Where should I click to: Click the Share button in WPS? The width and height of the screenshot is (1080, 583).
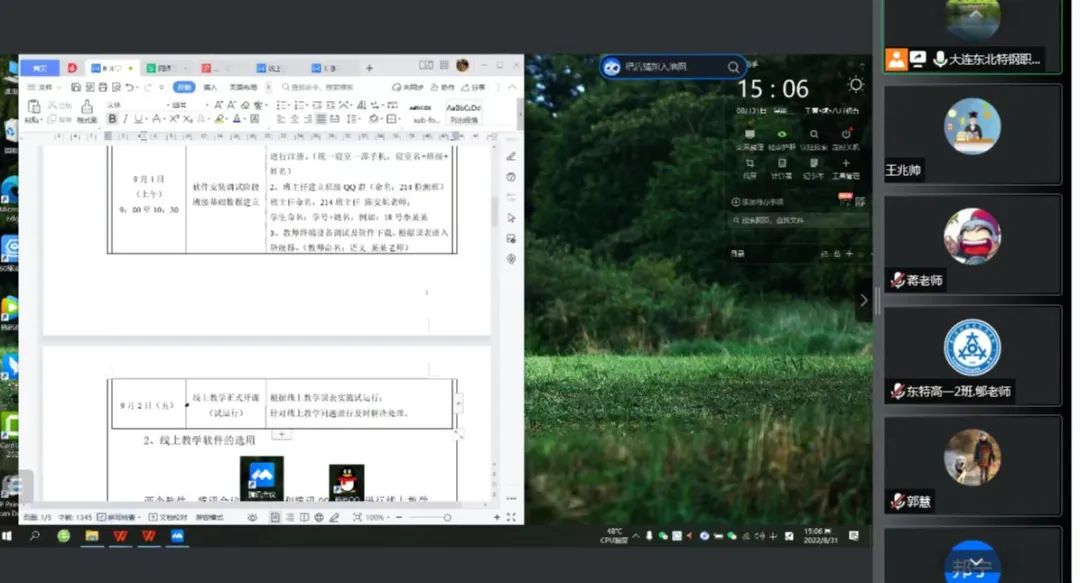(x=474, y=88)
